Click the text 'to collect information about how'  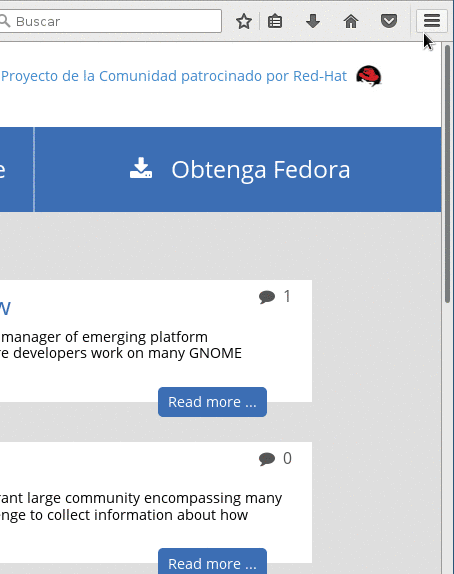tap(139, 515)
